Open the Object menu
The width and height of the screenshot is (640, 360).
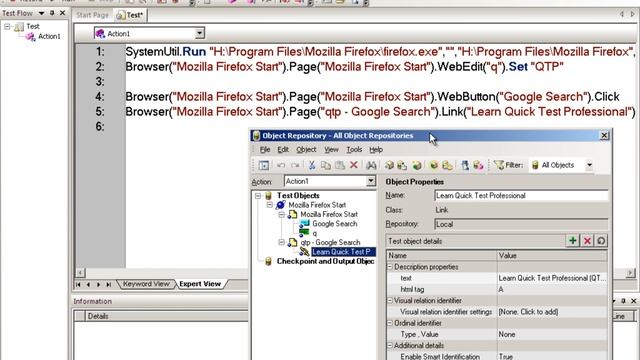pyautogui.click(x=306, y=150)
